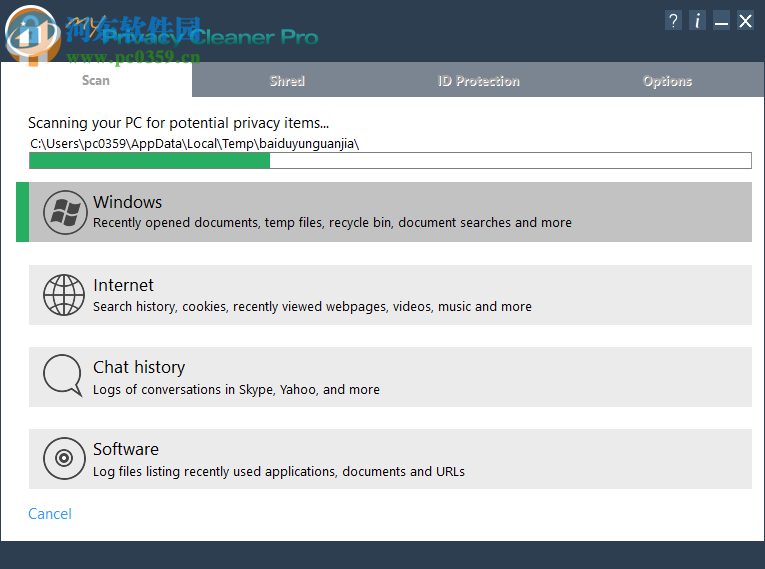The image size is (765, 569).
Task: Click the Internet globe icon
Action: point(64,295)
